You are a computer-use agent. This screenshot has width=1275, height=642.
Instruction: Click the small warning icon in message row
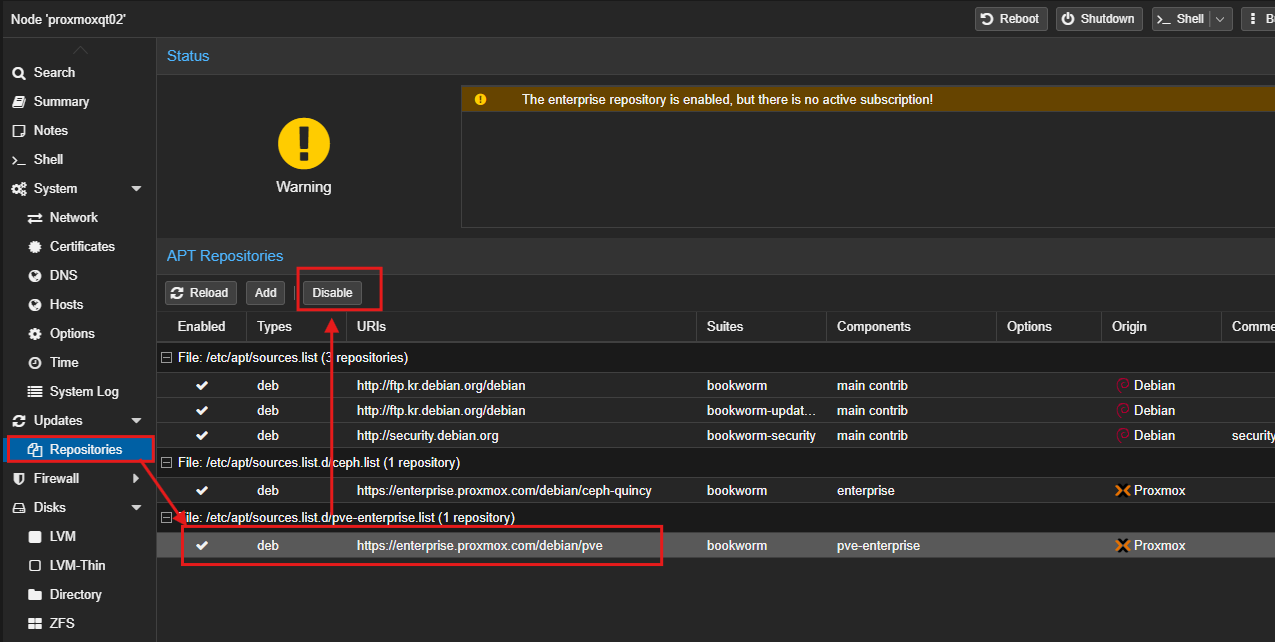click(480, 99)
